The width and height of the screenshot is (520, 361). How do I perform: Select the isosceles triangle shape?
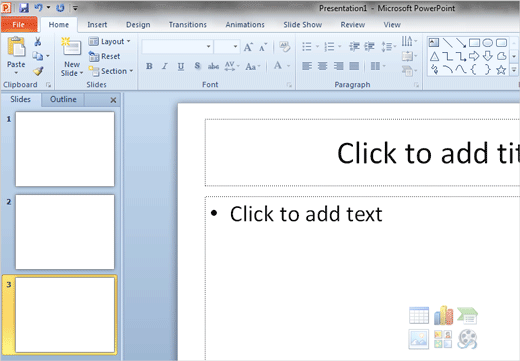434,56
